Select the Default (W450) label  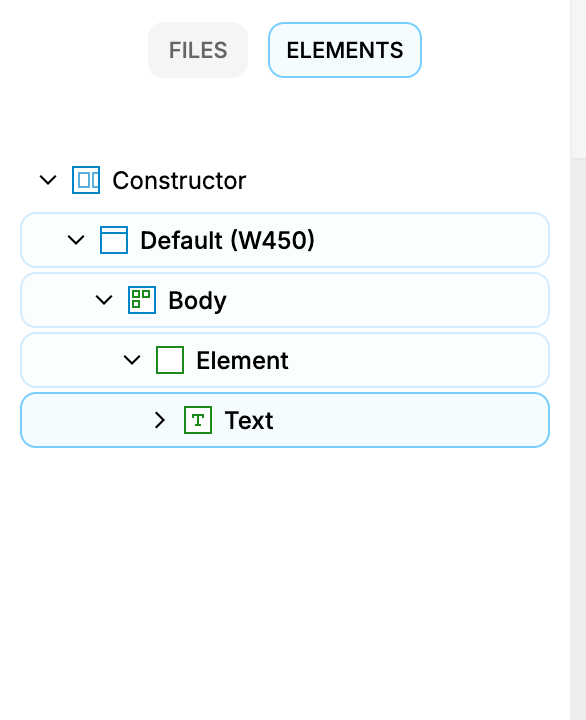click(227, 240)
